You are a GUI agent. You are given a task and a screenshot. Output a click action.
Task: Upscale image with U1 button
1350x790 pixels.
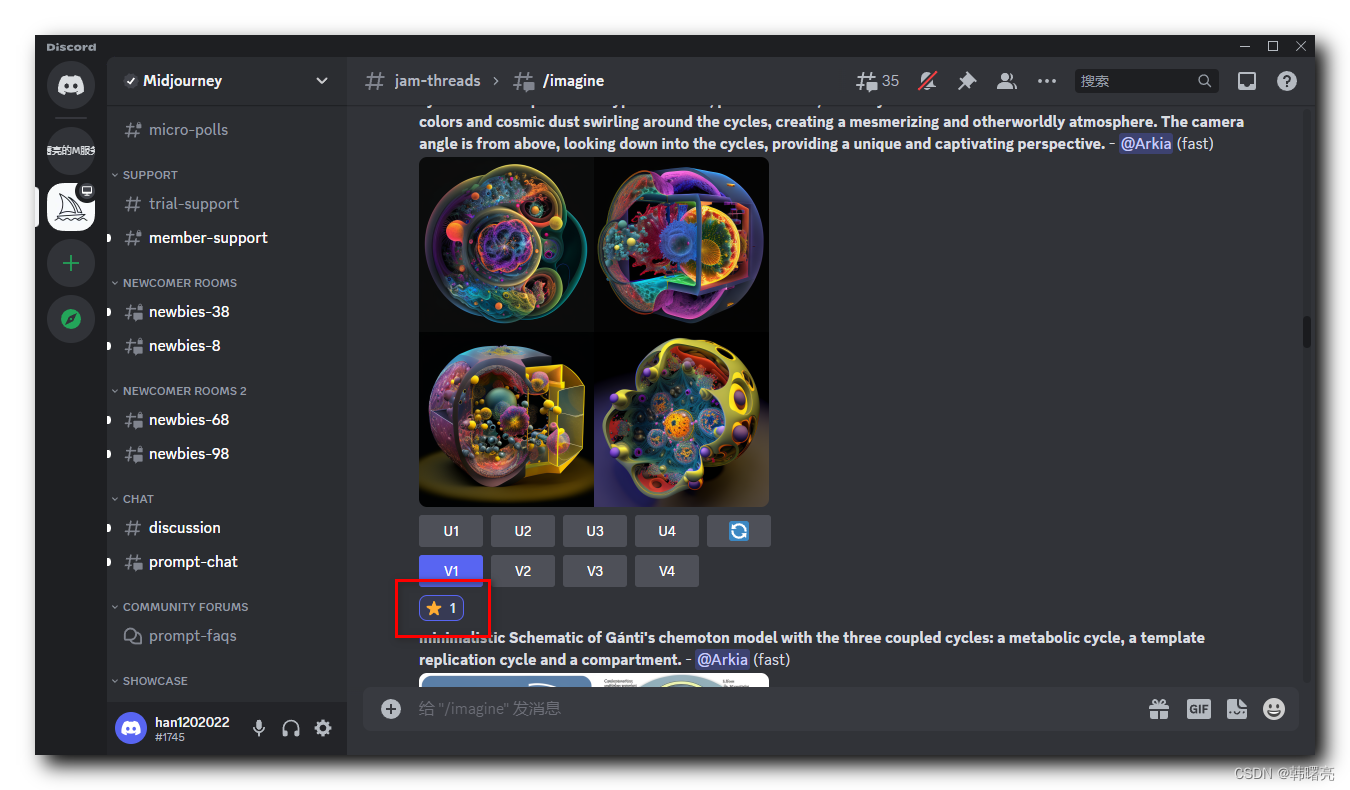click(x=451, y=531)
